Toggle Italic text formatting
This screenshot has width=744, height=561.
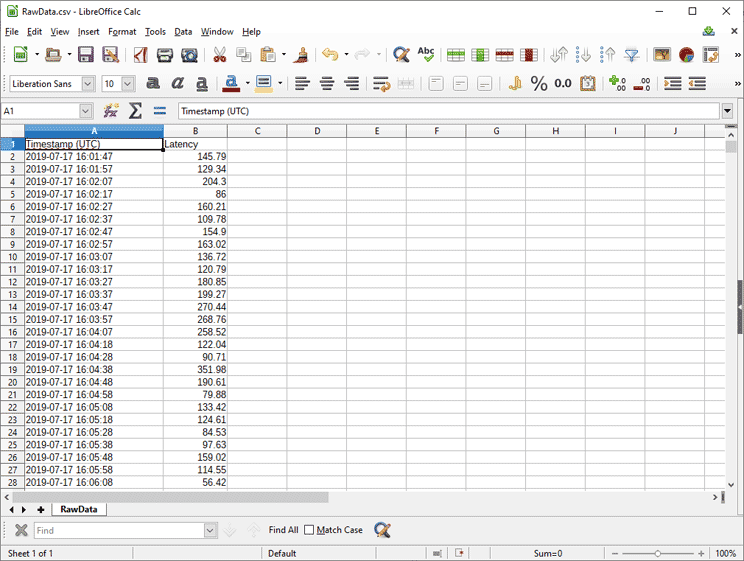click(x=177, y=84)
